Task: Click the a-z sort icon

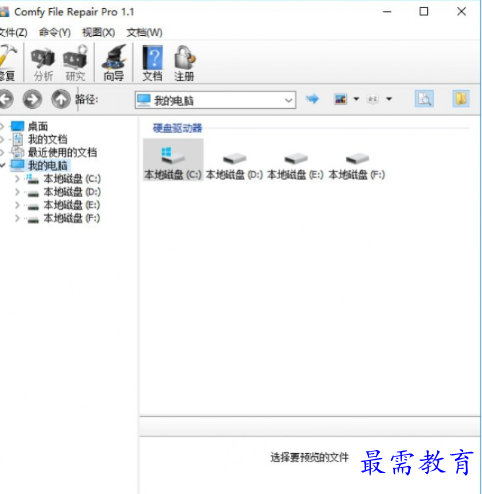Action: point(373,99)
